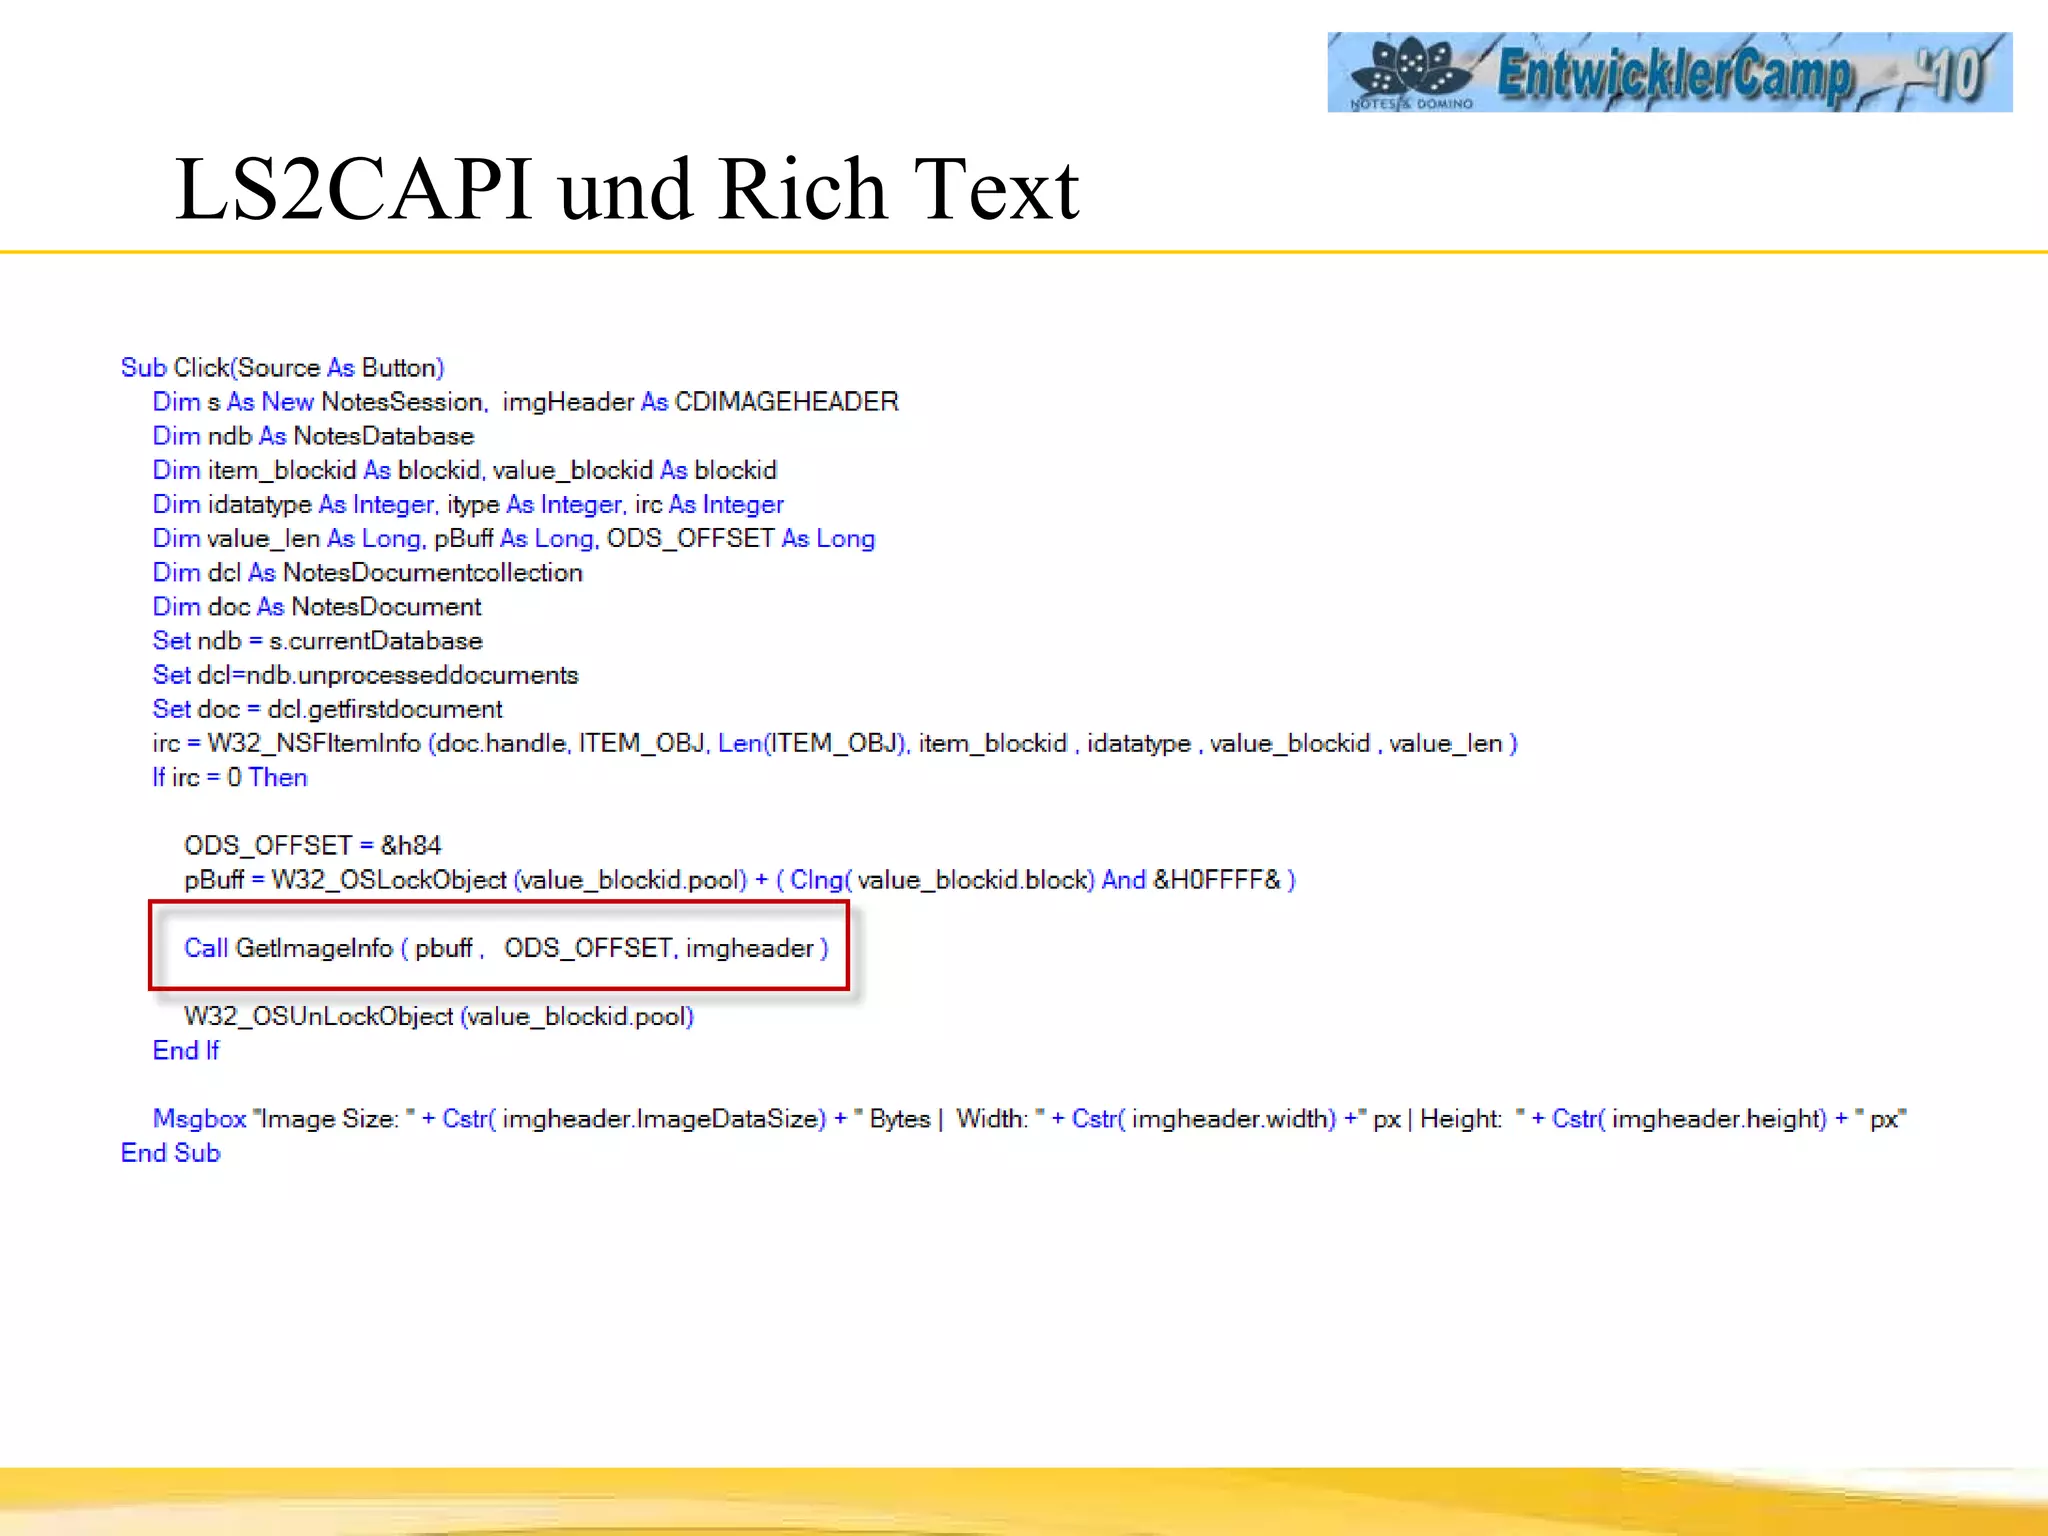Image resolution: width=2048 pixels, height=1536 pixels.
Task: Click the line 'W32_OSUnLockObject (value_blockid.pool)'
Action: point(439,1016)
